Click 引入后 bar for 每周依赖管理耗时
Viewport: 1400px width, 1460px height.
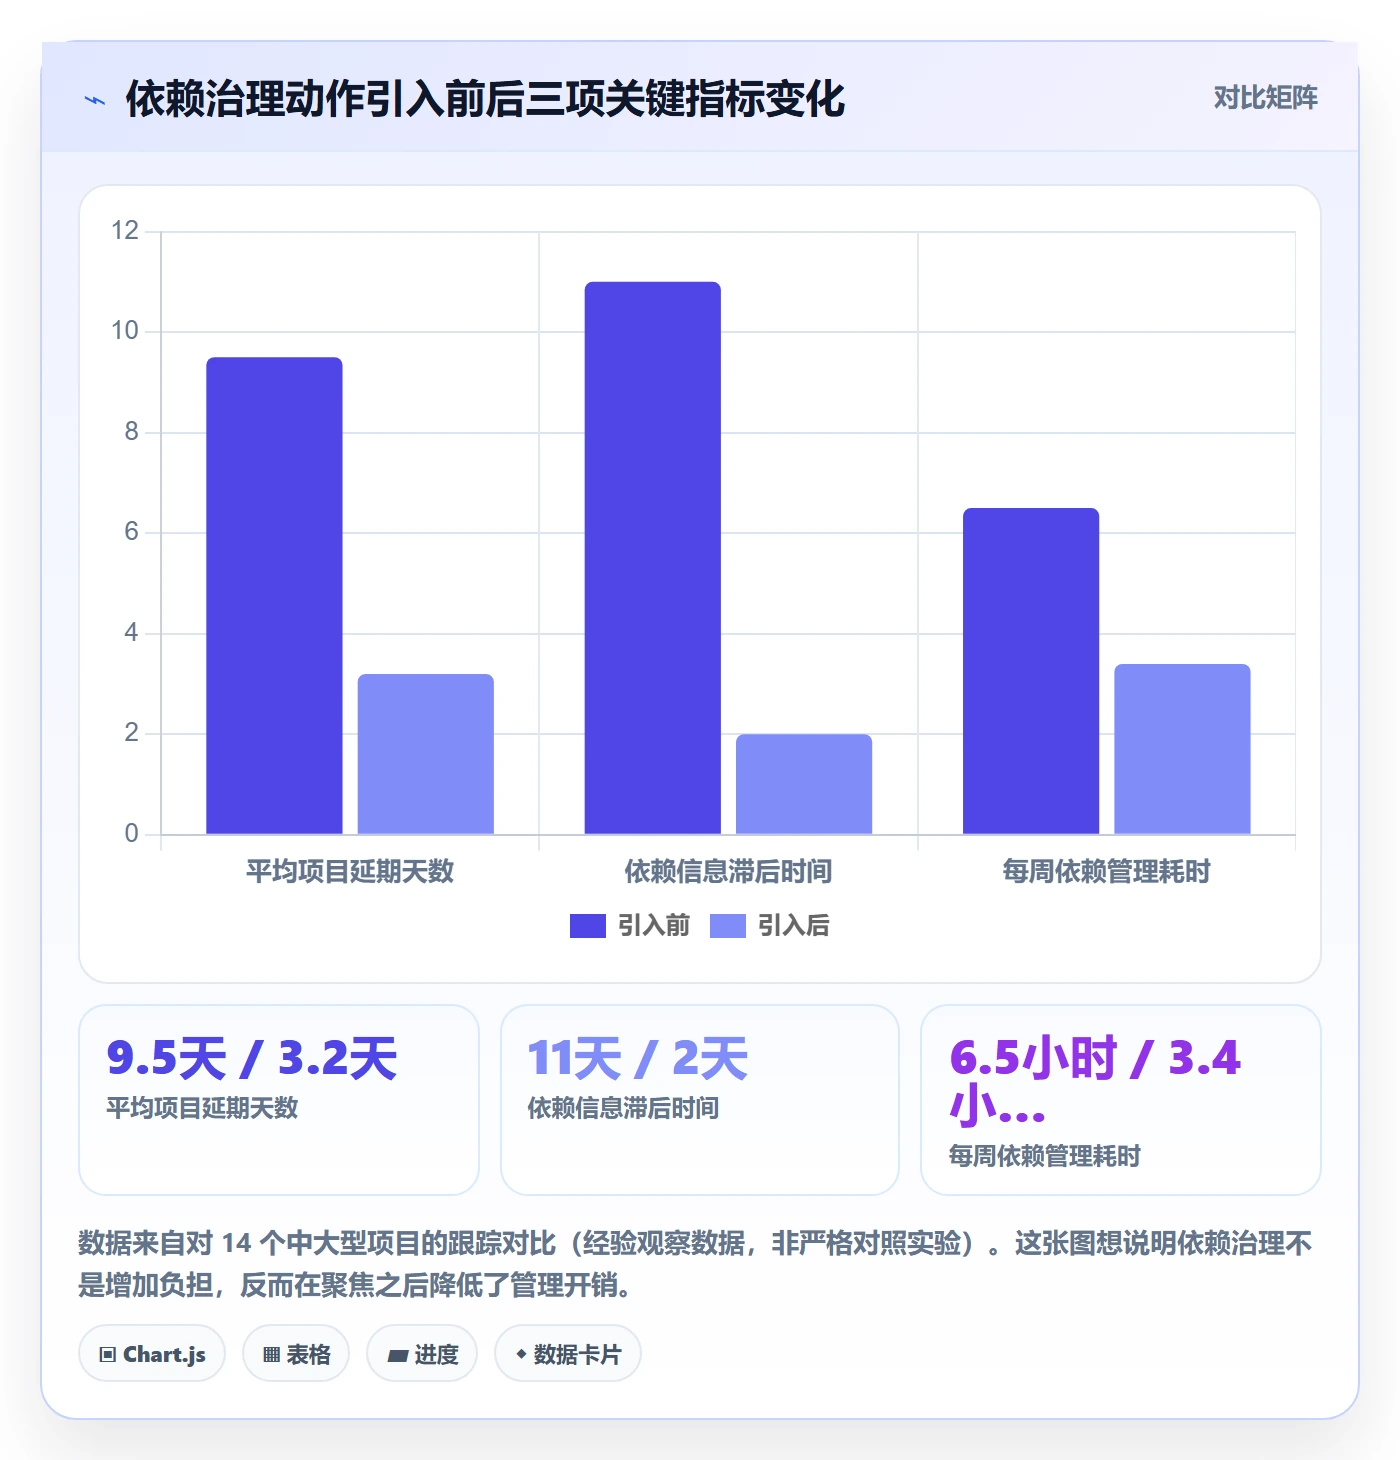pyautogui.click(x=1182, y=749)
